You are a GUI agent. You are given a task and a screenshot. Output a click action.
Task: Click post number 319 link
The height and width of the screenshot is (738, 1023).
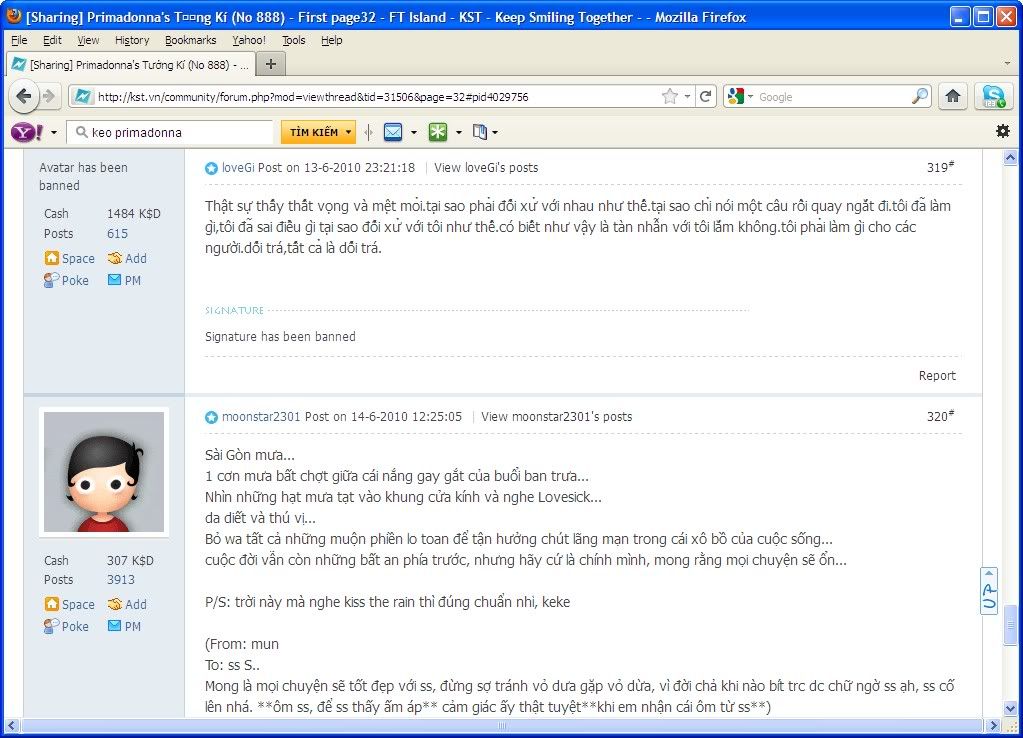coord(940,167)
